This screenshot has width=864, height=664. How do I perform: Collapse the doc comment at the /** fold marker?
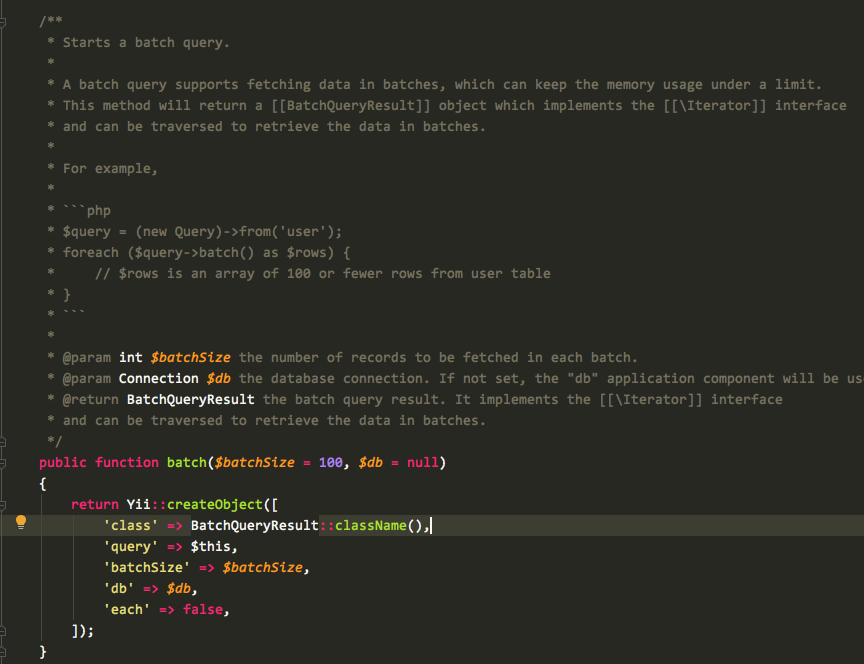click(x=2, y=22)
